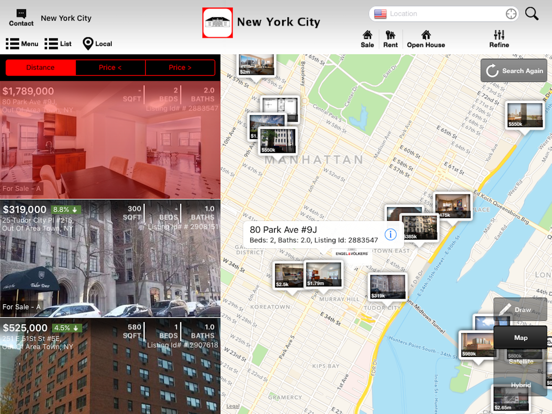The width and height of the screenshot is (552, 414).
Task: Click the New York City header label
Action: (x=278, y=22)
